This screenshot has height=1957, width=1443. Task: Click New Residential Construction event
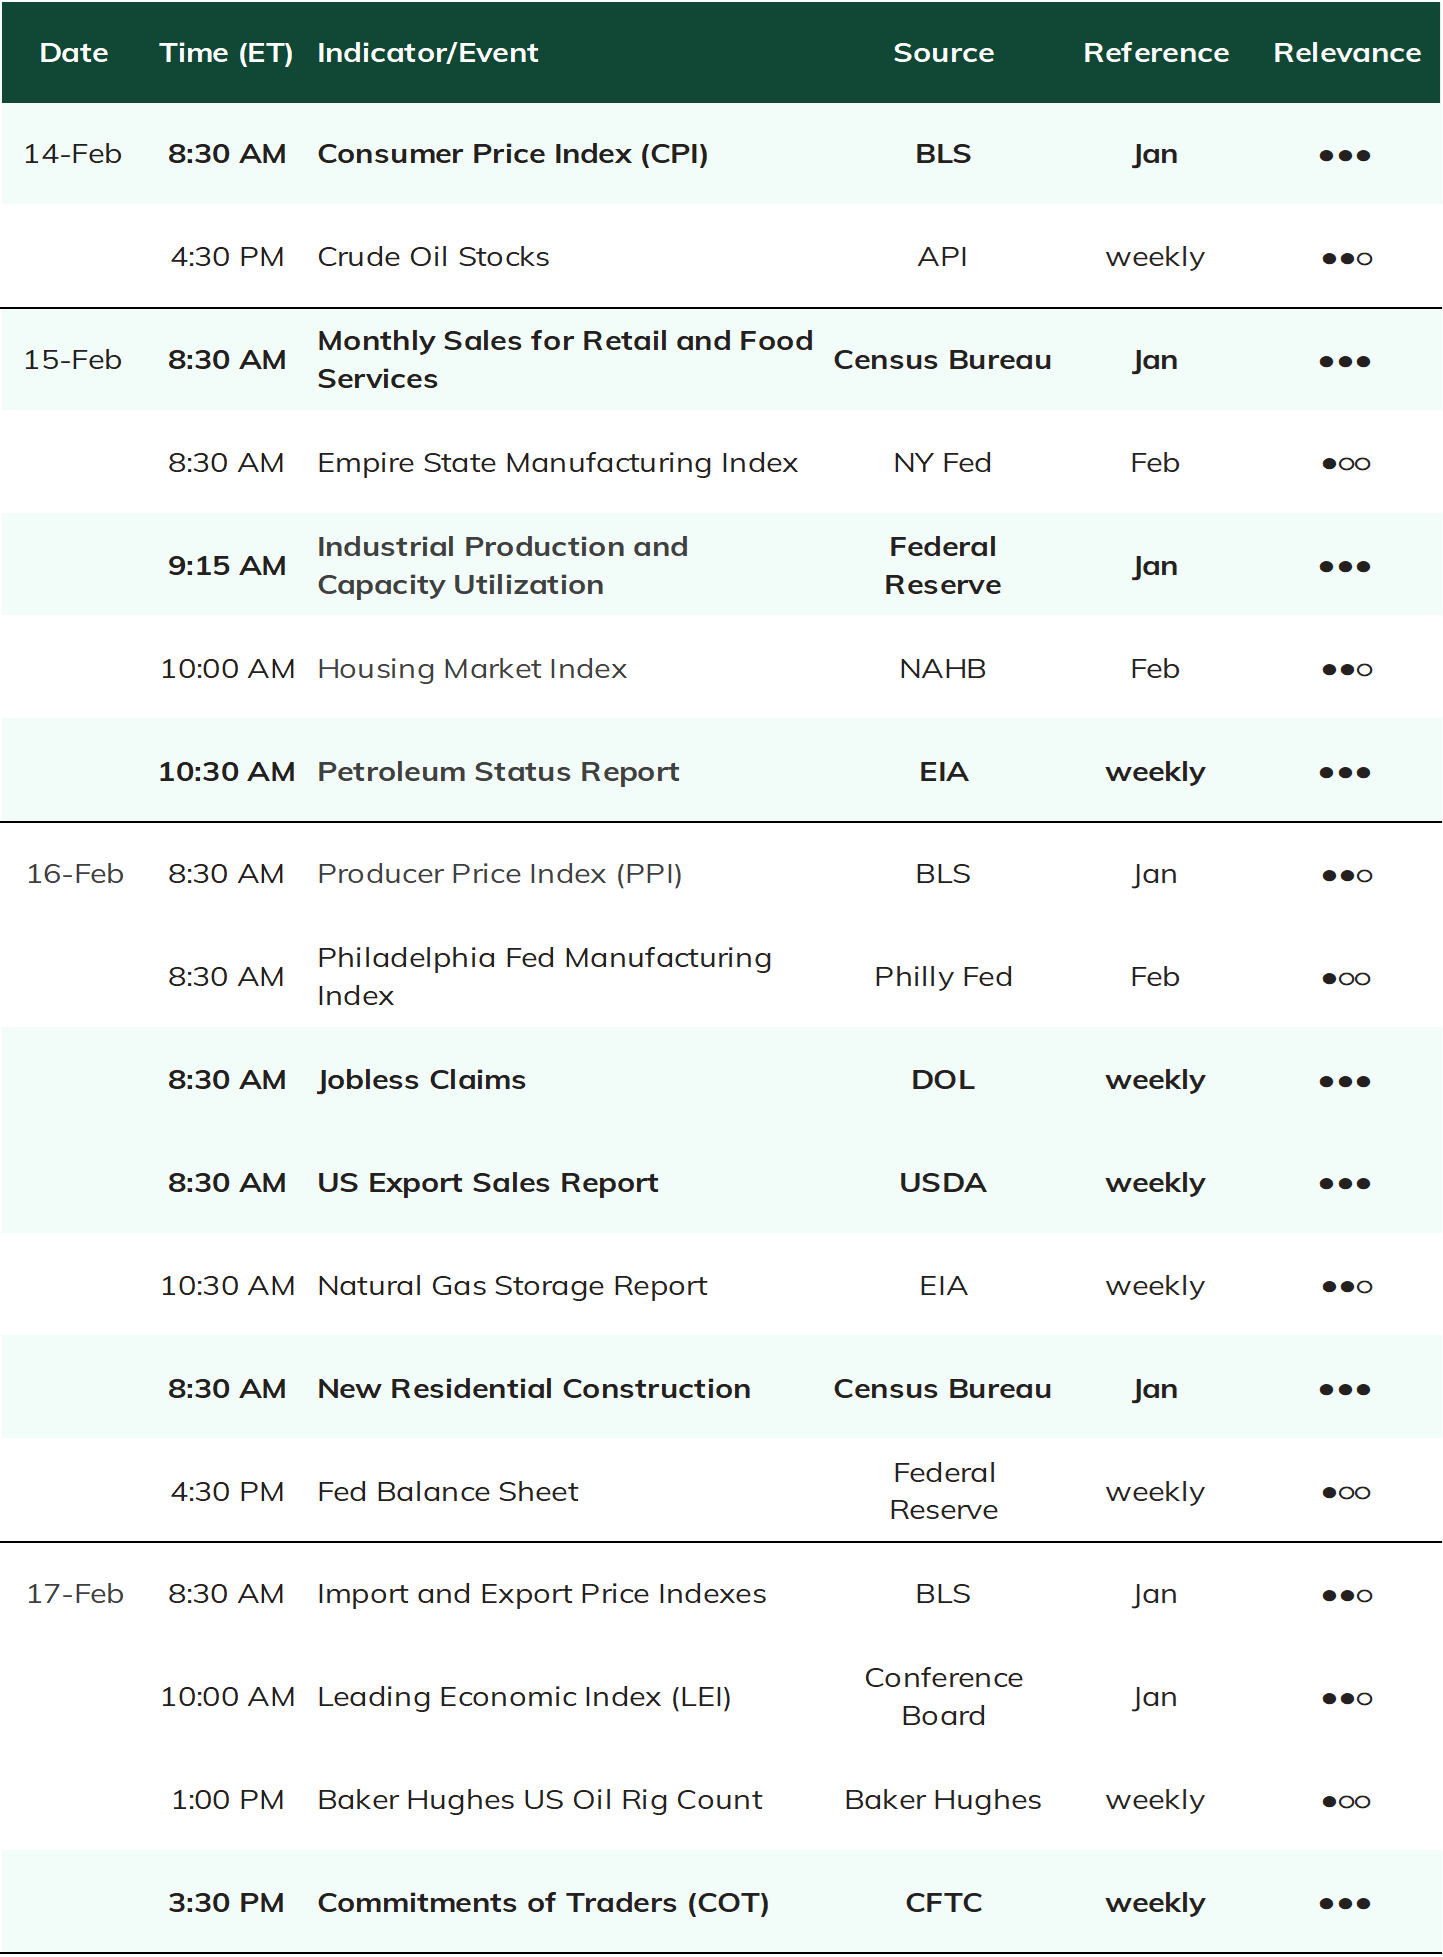tap(534, 1389)
